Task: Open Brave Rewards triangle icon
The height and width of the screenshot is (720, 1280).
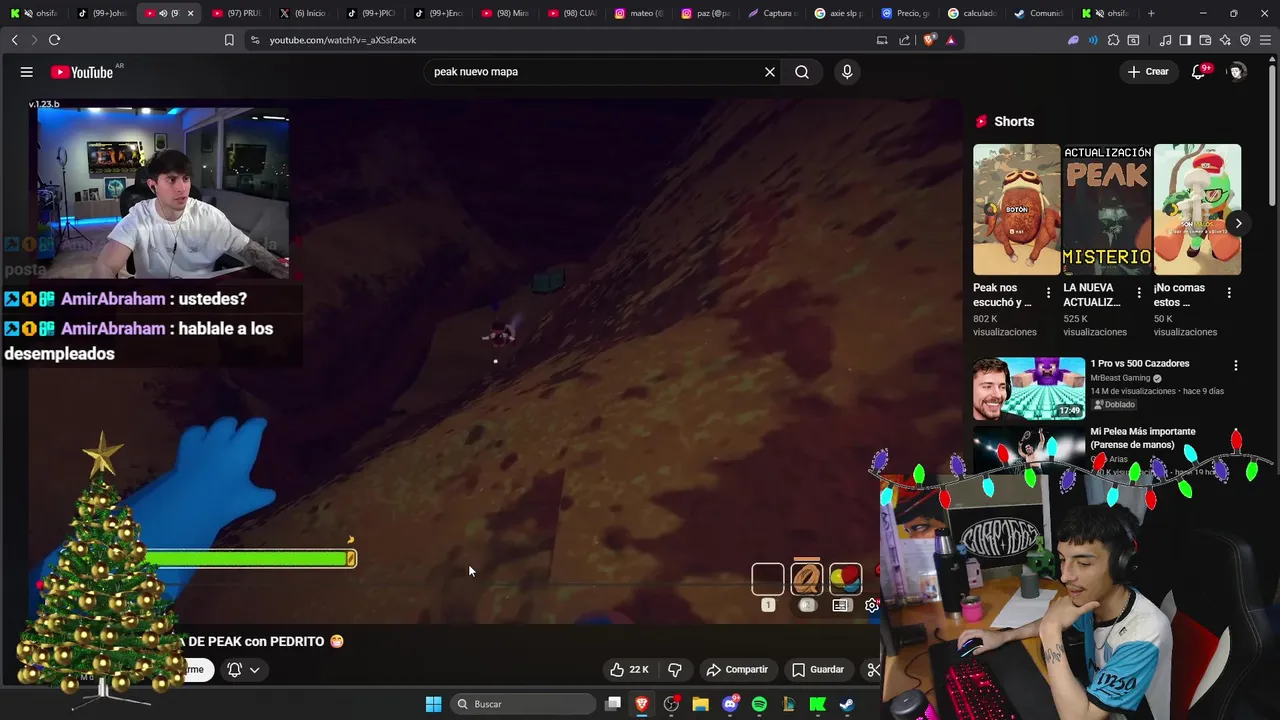Action: click(x=950, y=40)
